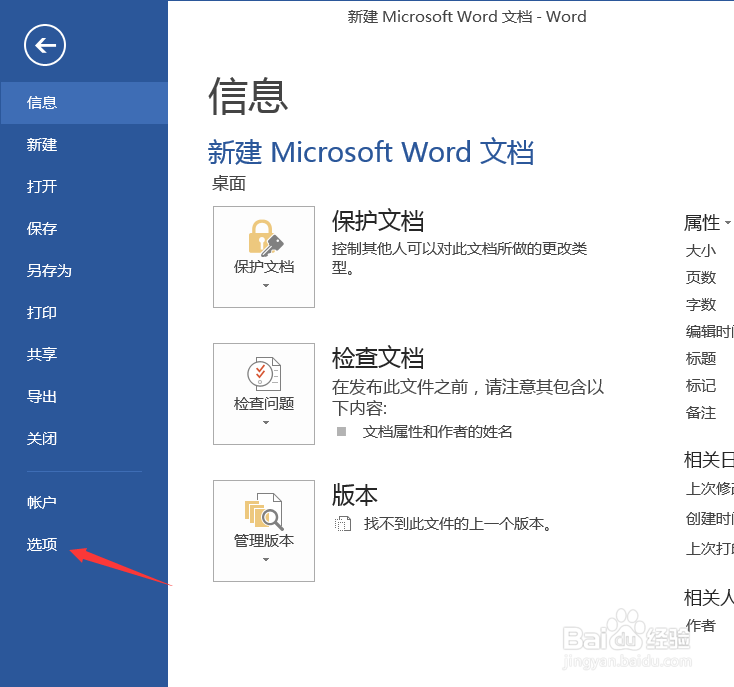
Task: Expand the 检查问题 button dropdown arrow
Action: [x=266, y=423]
